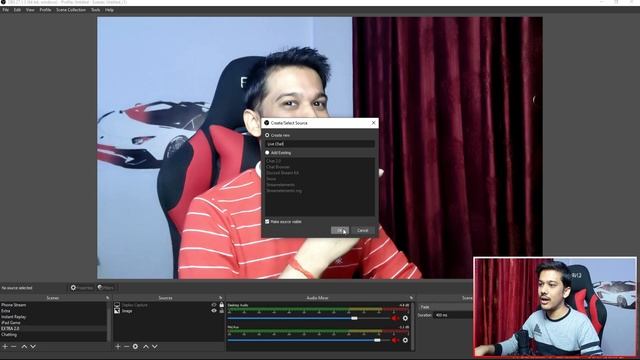640x360 pixels.
Task: Open the Scene Collection menu
Action: 71,10
